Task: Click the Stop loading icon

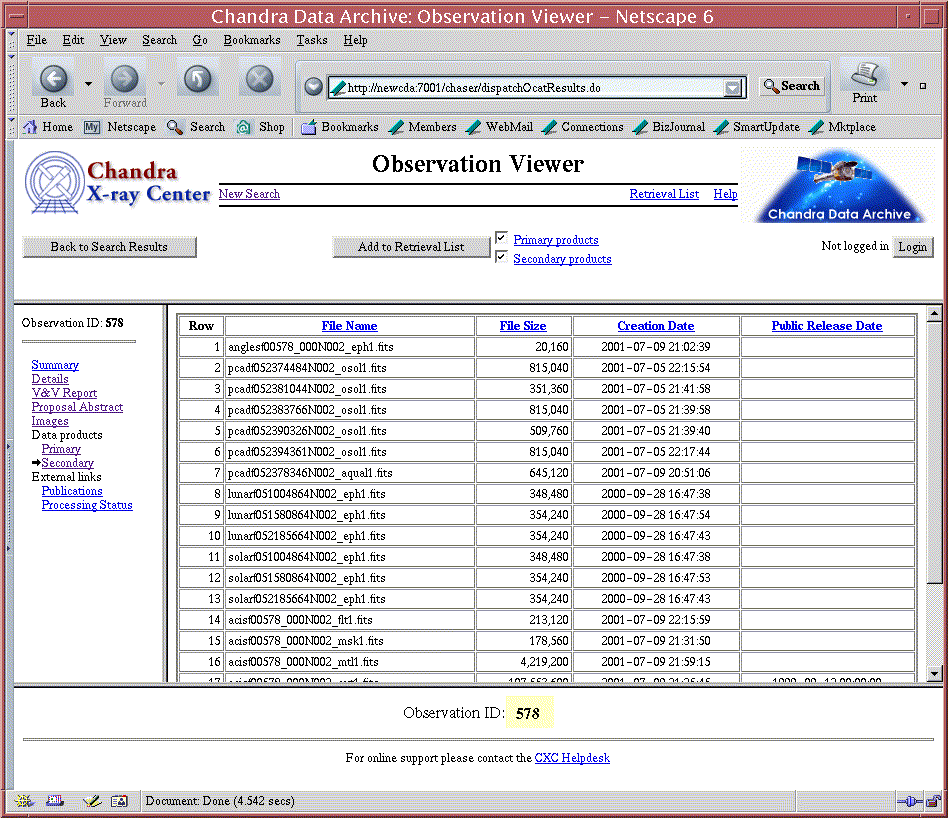Action: tap(260, 79)
